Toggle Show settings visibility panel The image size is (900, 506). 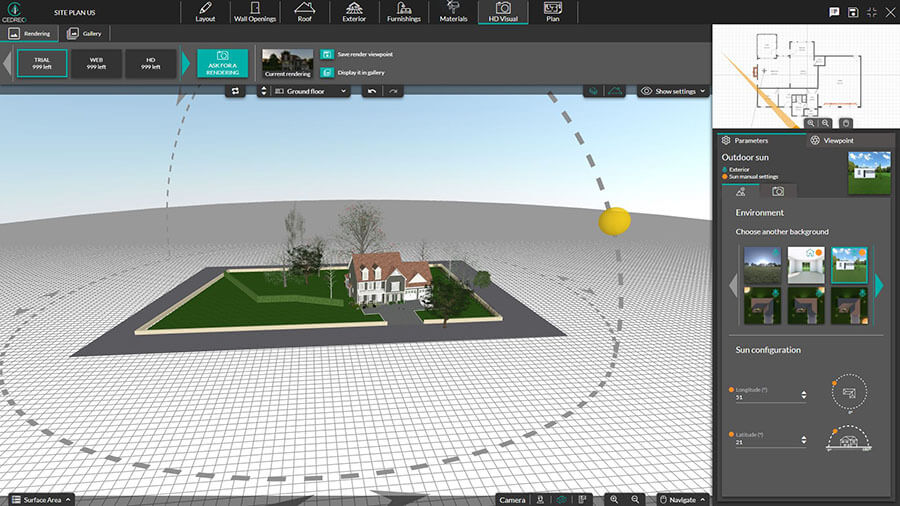673,91
